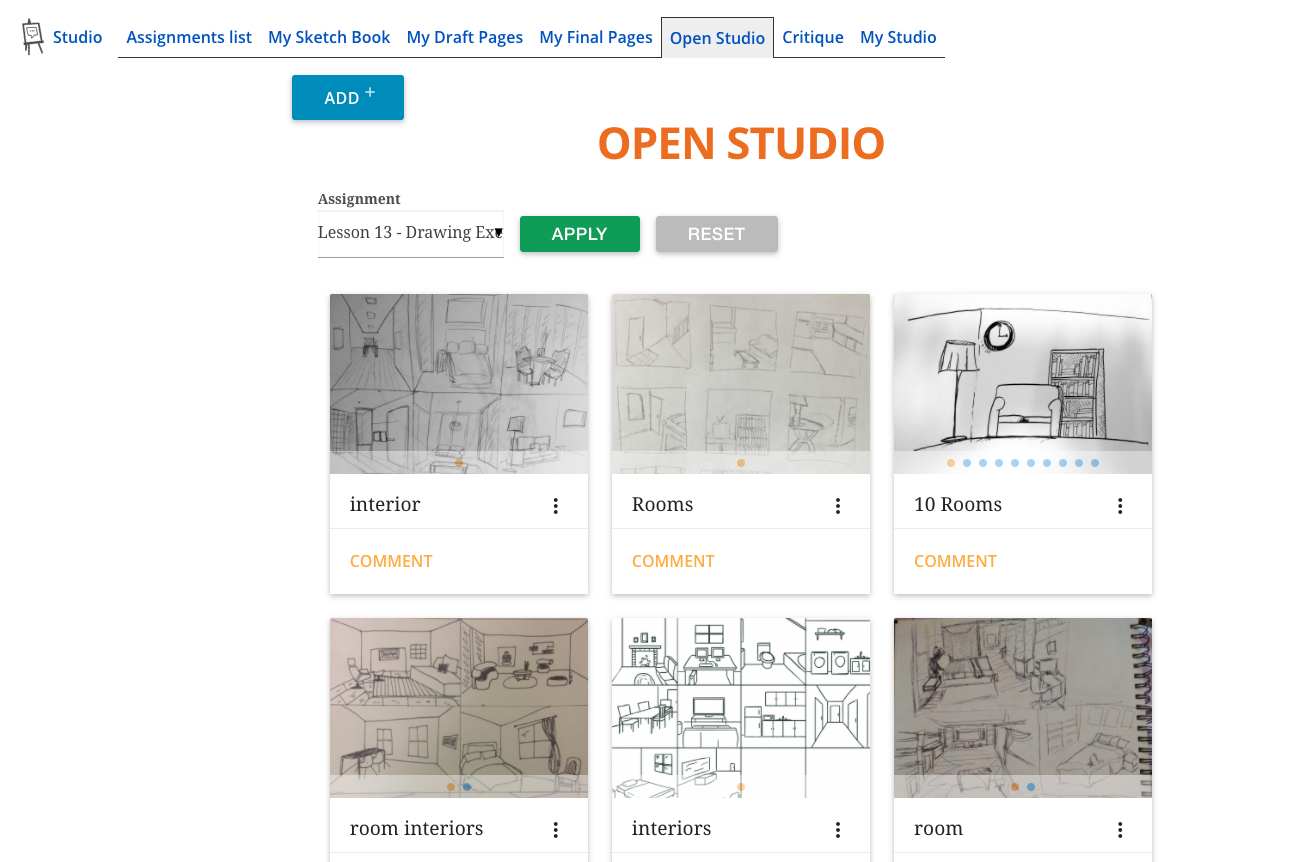Select the last carousel dot on 10 Rooms
The image size is (1291, 862).
click(1095, 463)
